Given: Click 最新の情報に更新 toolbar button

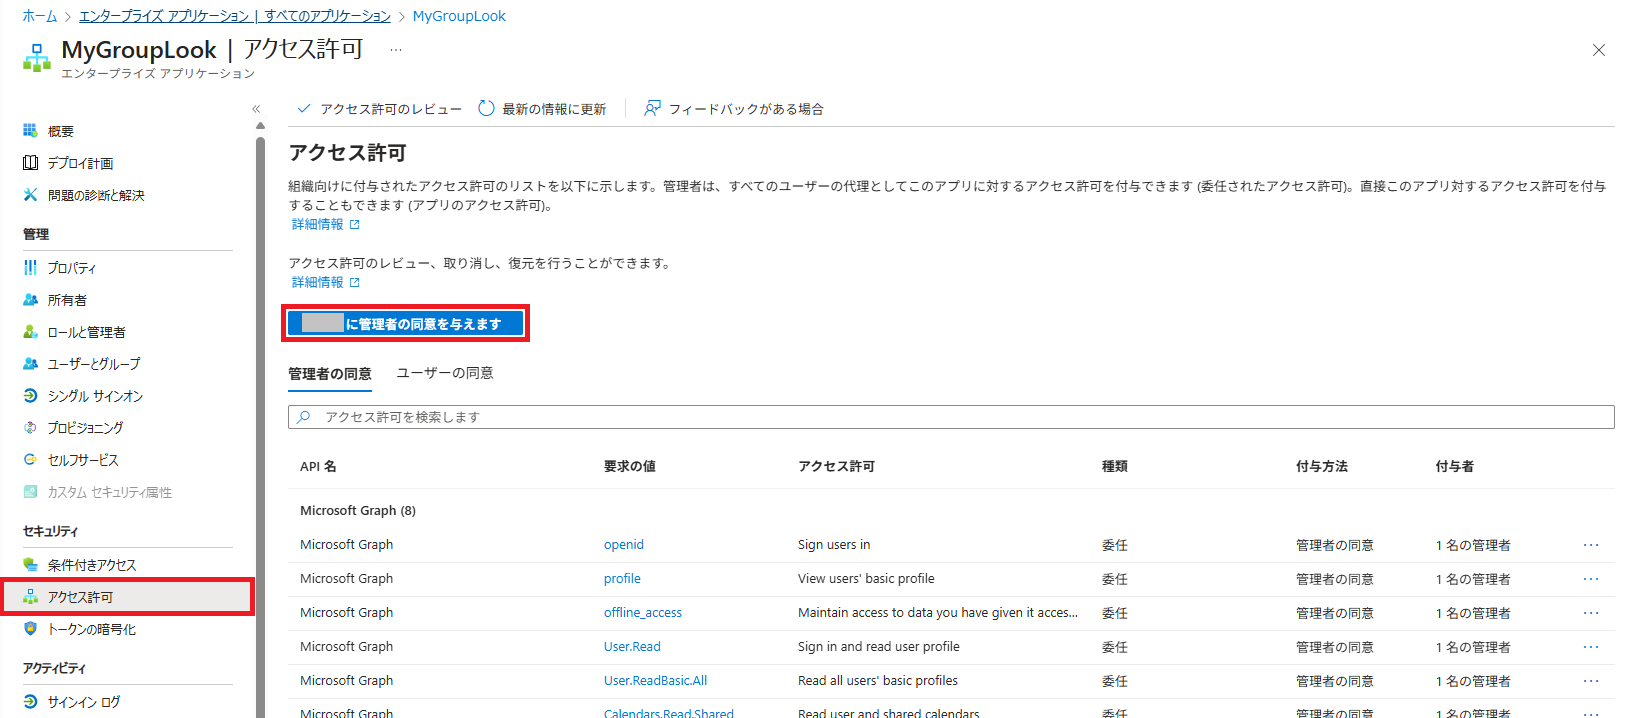Looking at the screenshot, I should click(542, 108).
